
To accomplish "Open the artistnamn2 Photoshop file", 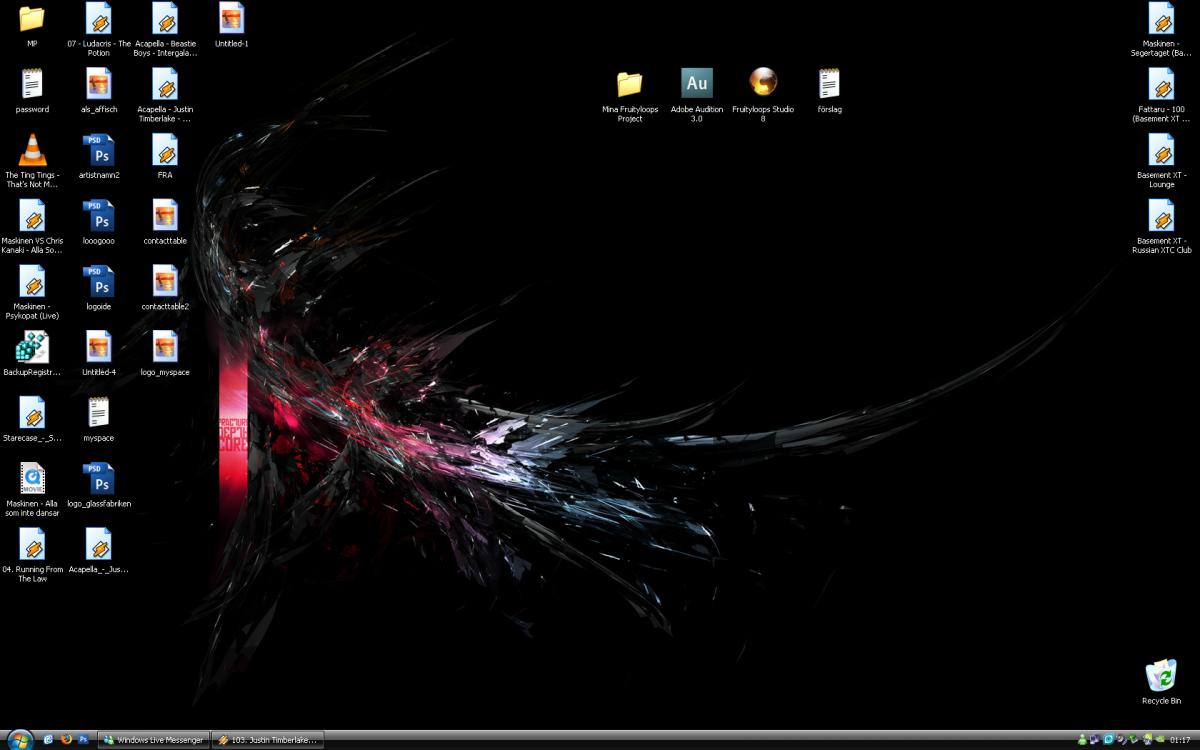I will 98,150.
